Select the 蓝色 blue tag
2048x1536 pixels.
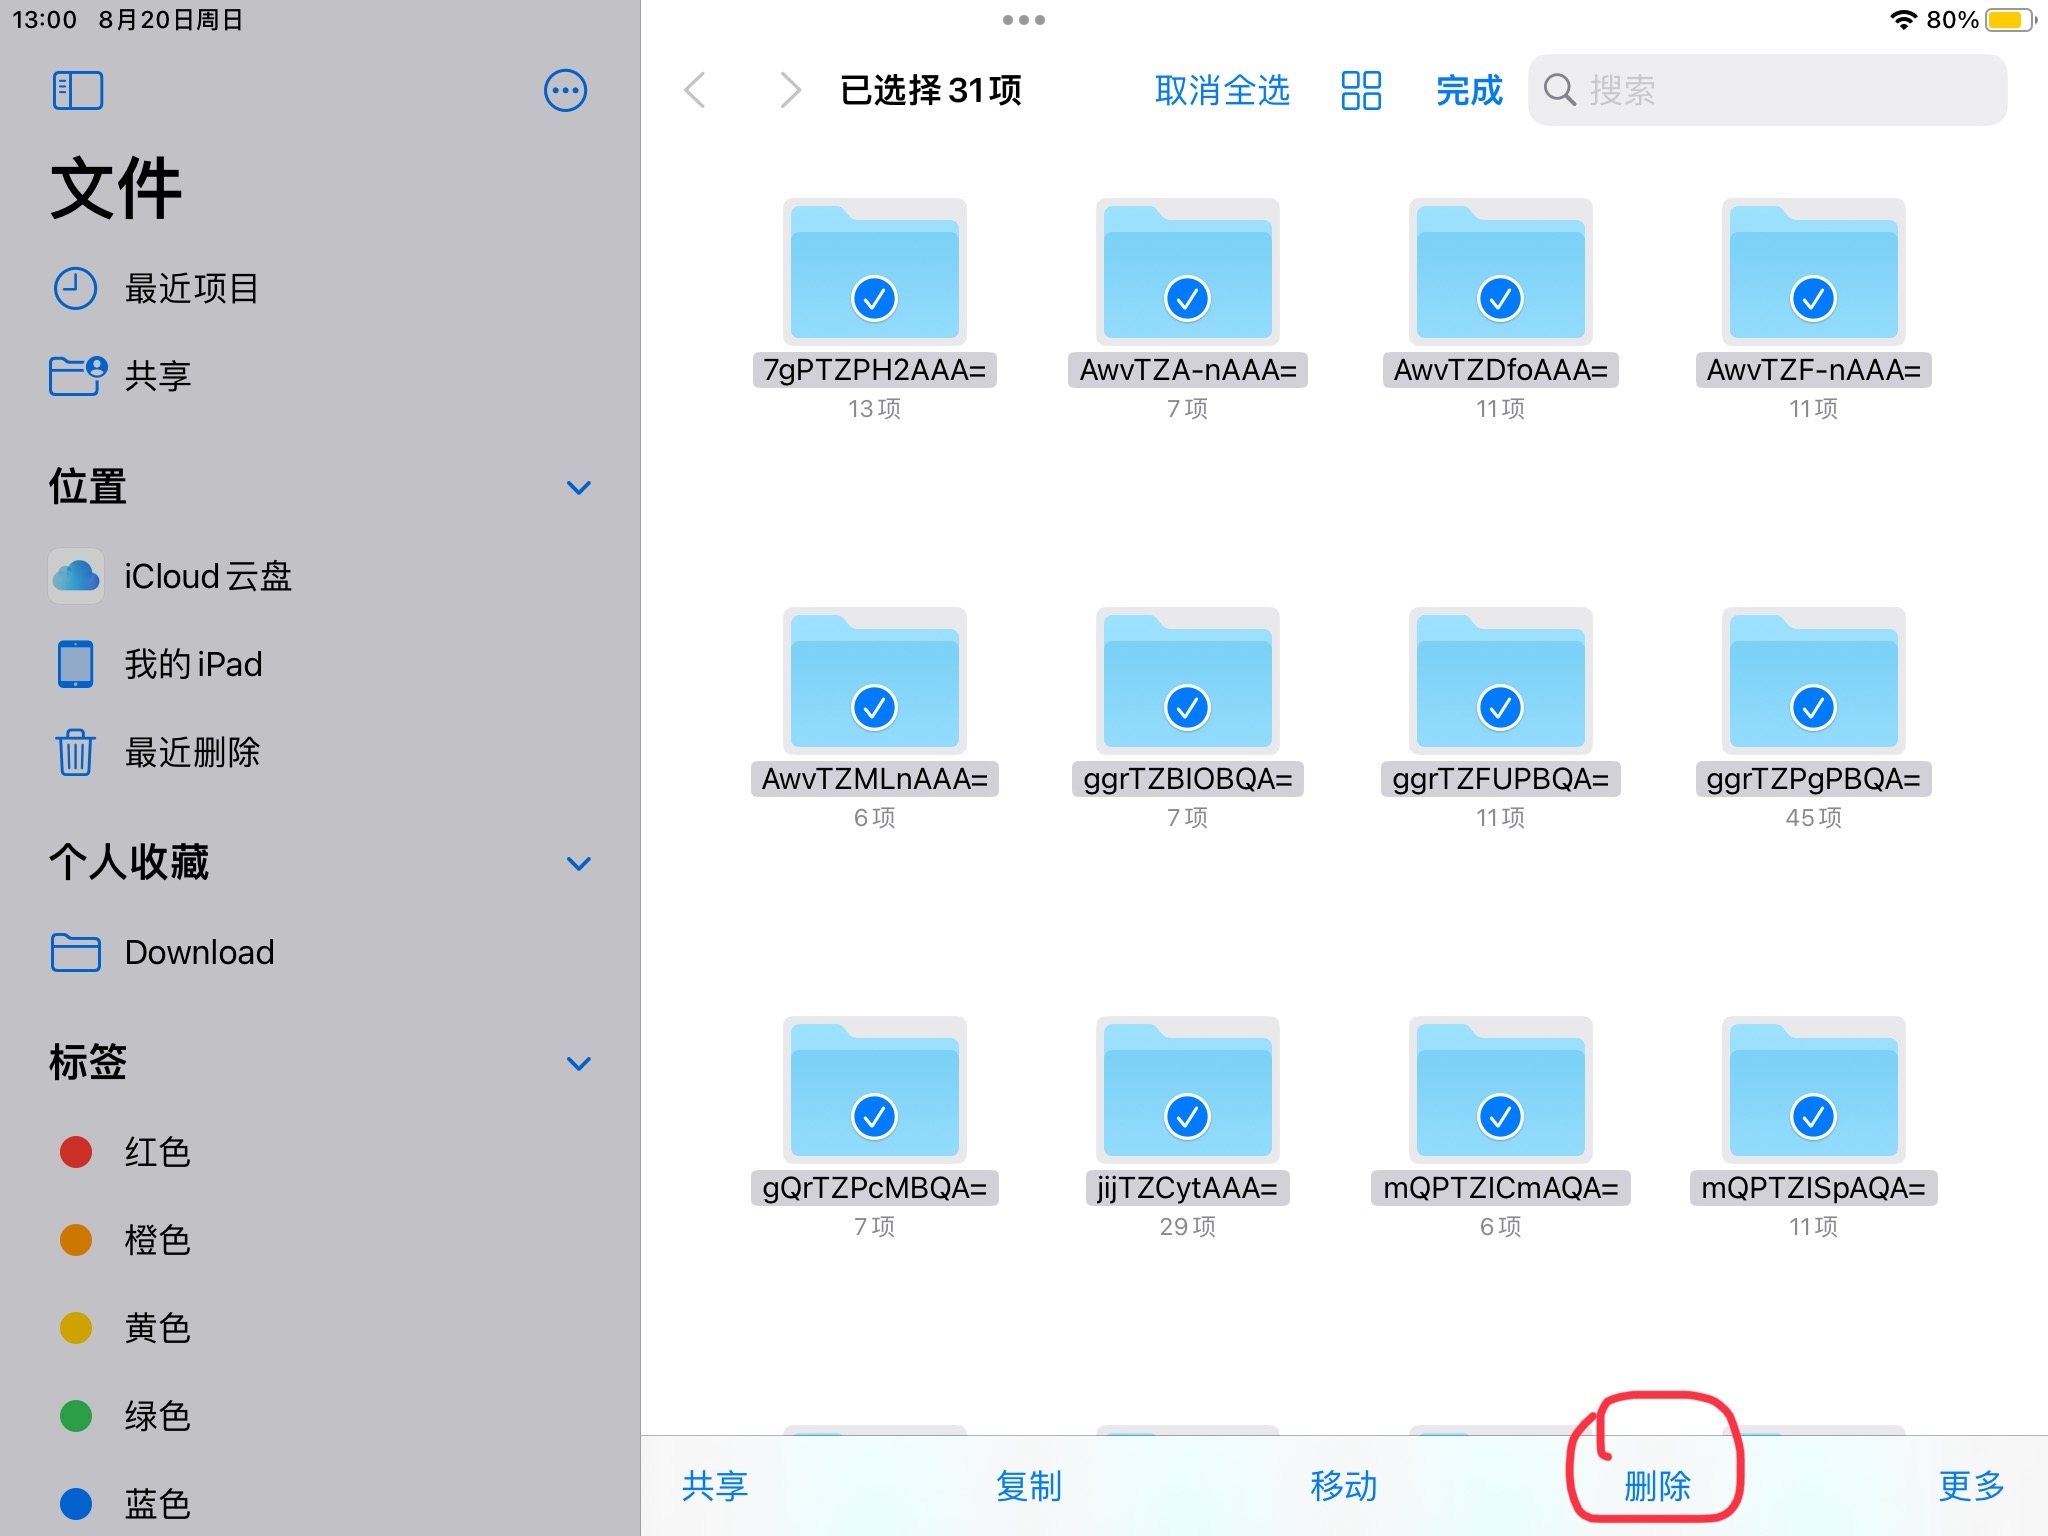pyautogui.click(x=125, y=1504)
